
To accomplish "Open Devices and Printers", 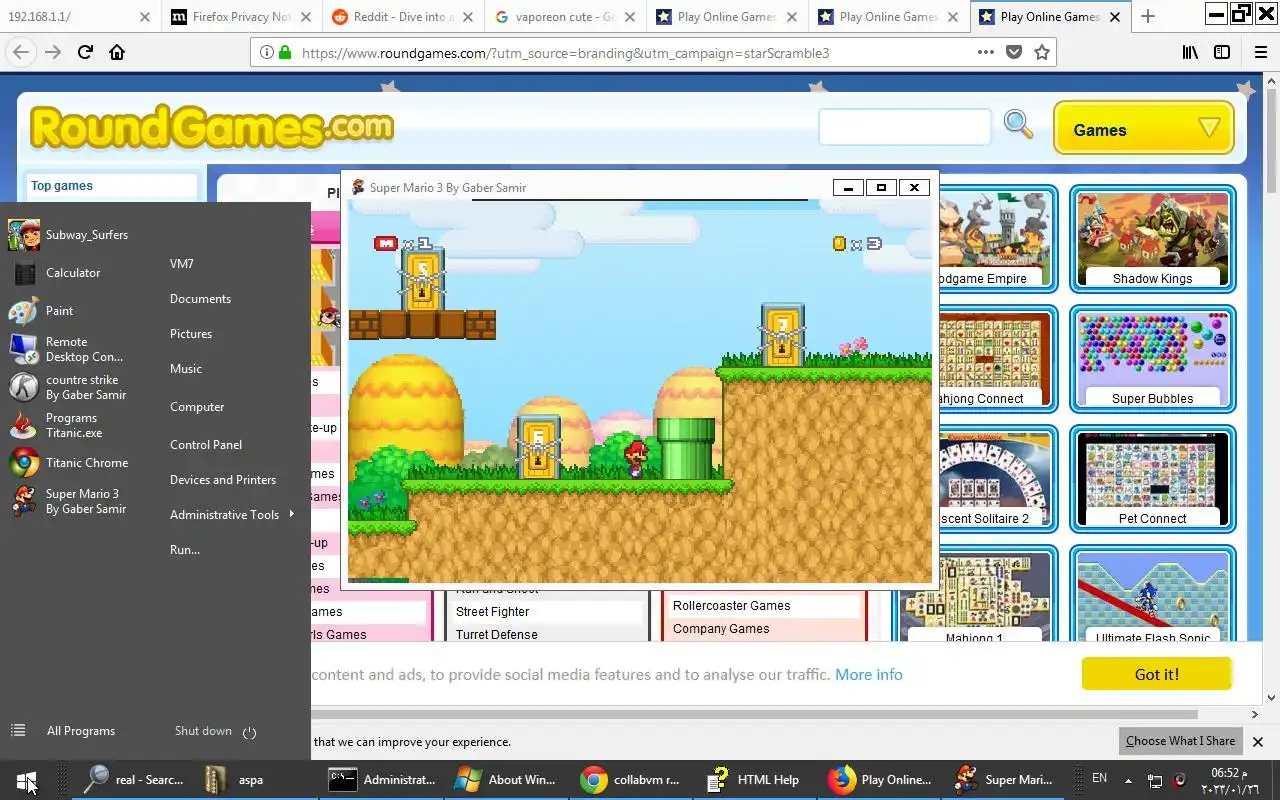I will pyautogui.click(x=223, y=480).
